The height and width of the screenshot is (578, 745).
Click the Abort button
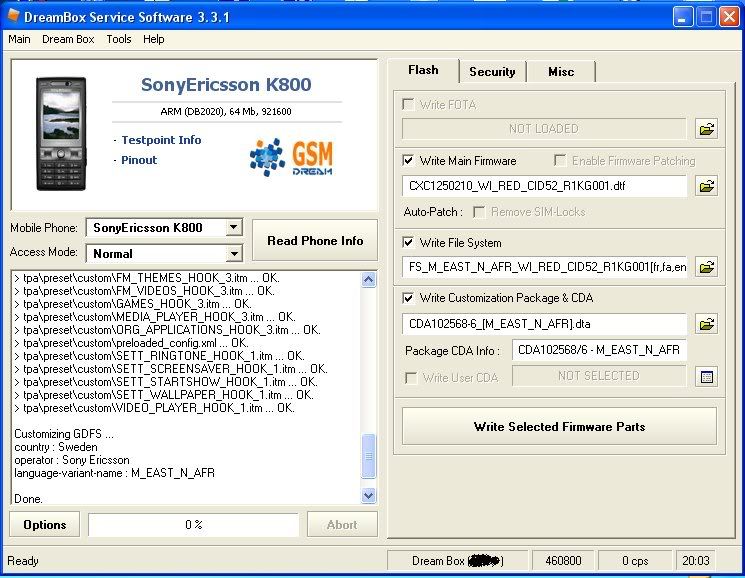342,525
